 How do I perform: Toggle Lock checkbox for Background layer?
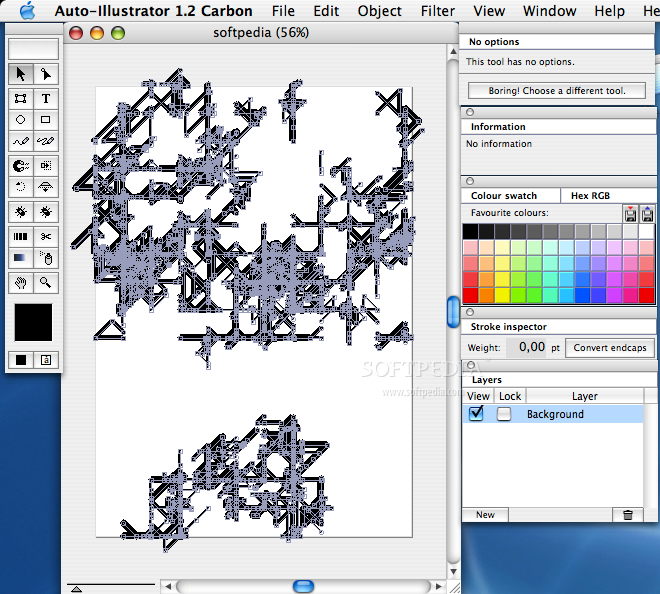505,414
